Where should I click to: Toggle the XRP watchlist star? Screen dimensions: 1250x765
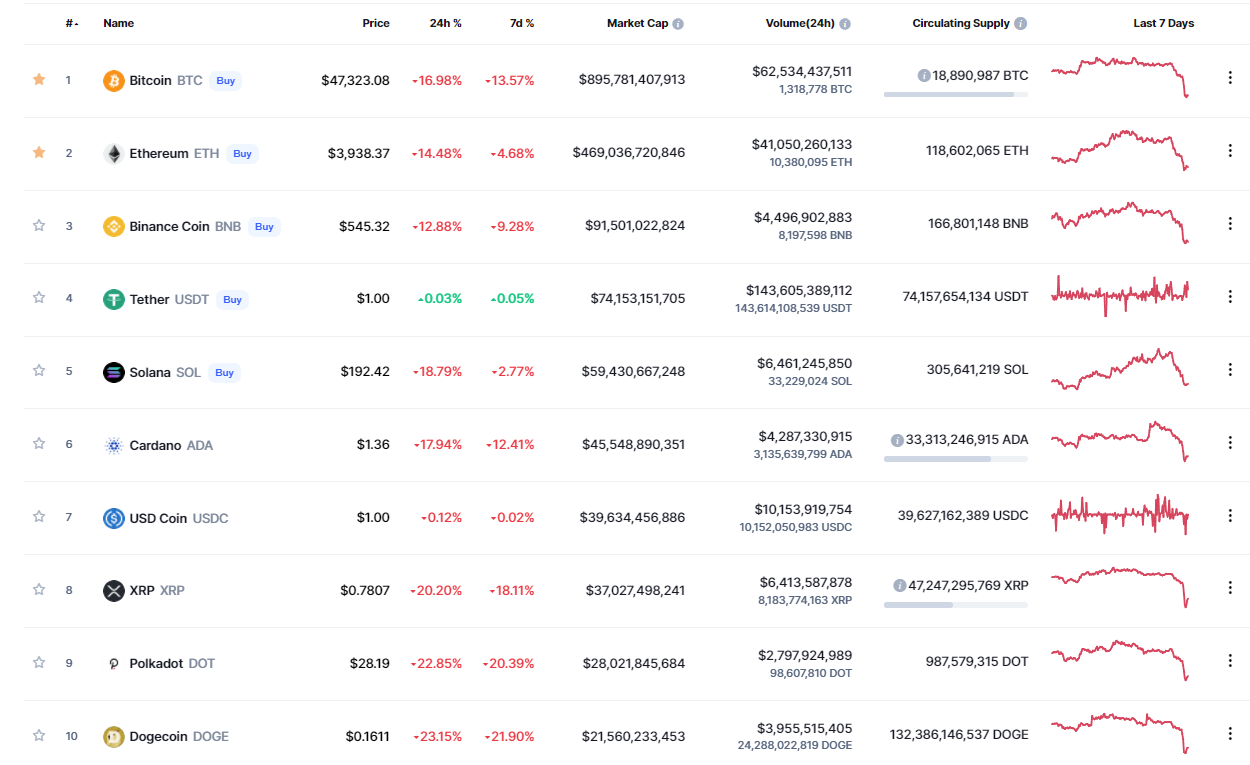tap(39, 589)
